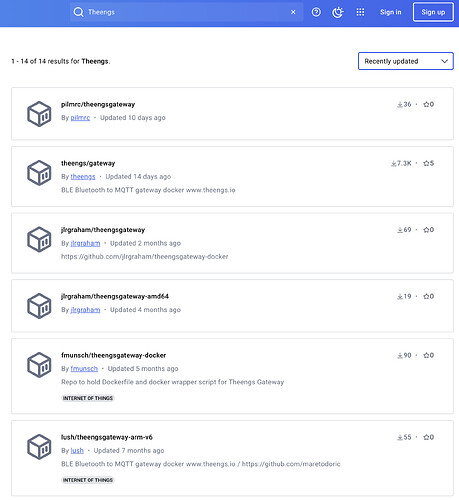Click Internet of Things tag on fmunsch card
The width and height of the screenshot is (459, 500).
coord(88,398)
